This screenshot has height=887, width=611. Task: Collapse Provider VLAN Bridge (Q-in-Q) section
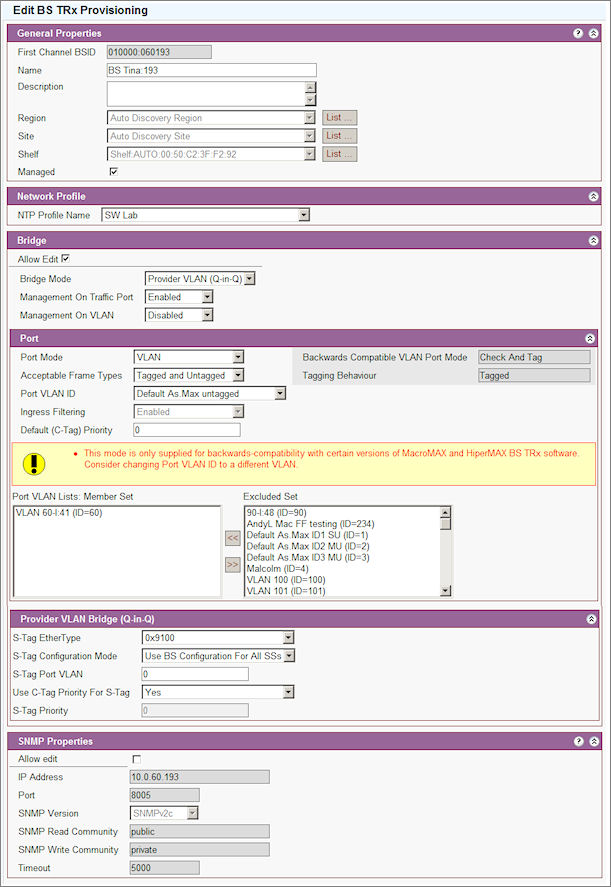(590, 619)
